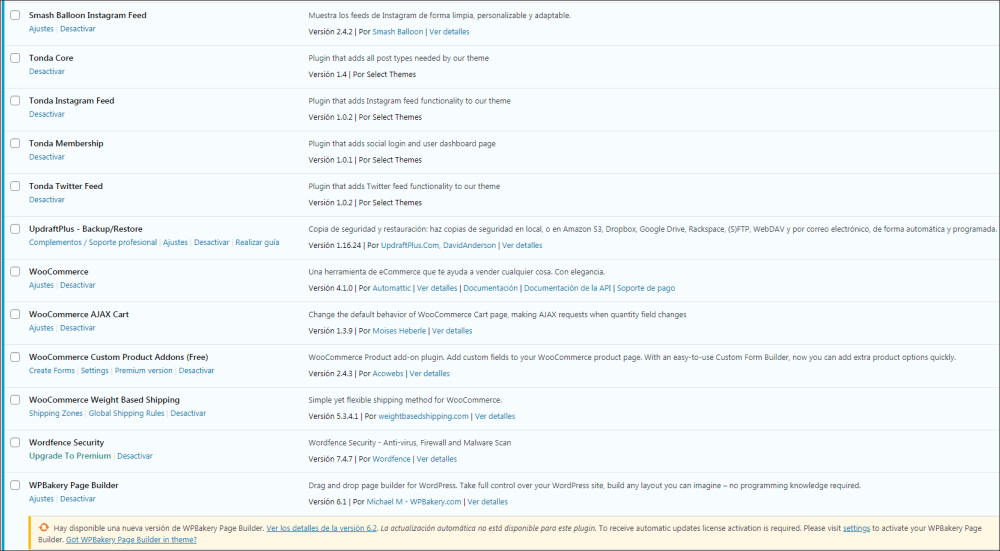
Task: Tick the UpdraftPlus Backup/Restore checkbox
Action: pos(15,229)
